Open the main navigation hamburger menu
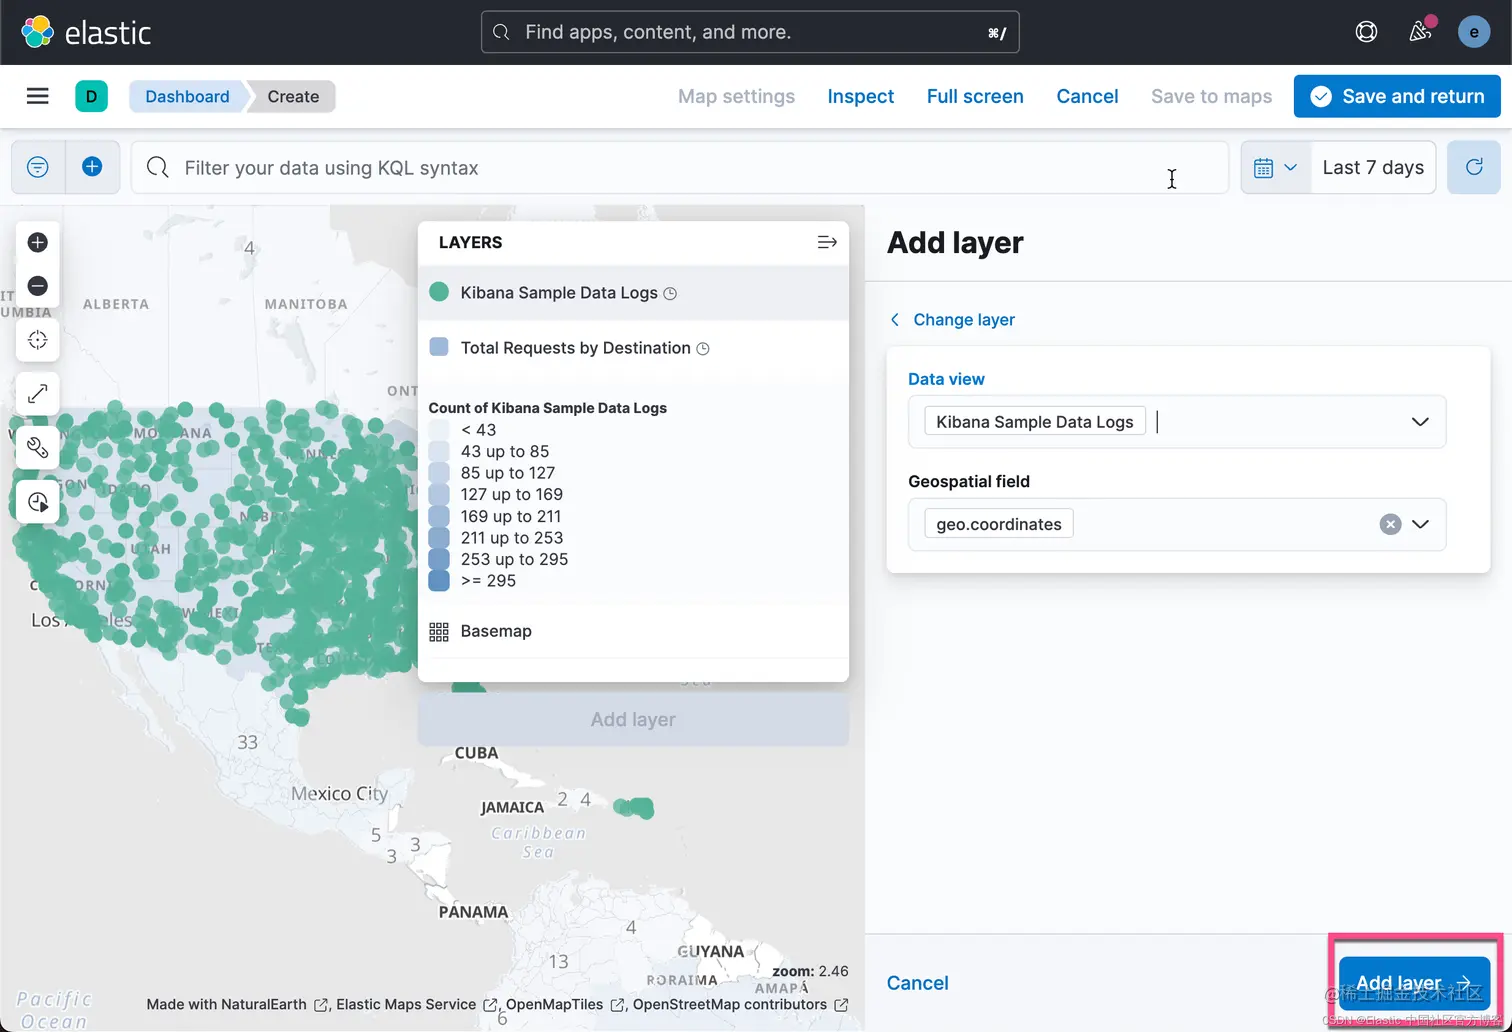 (37, 96)
